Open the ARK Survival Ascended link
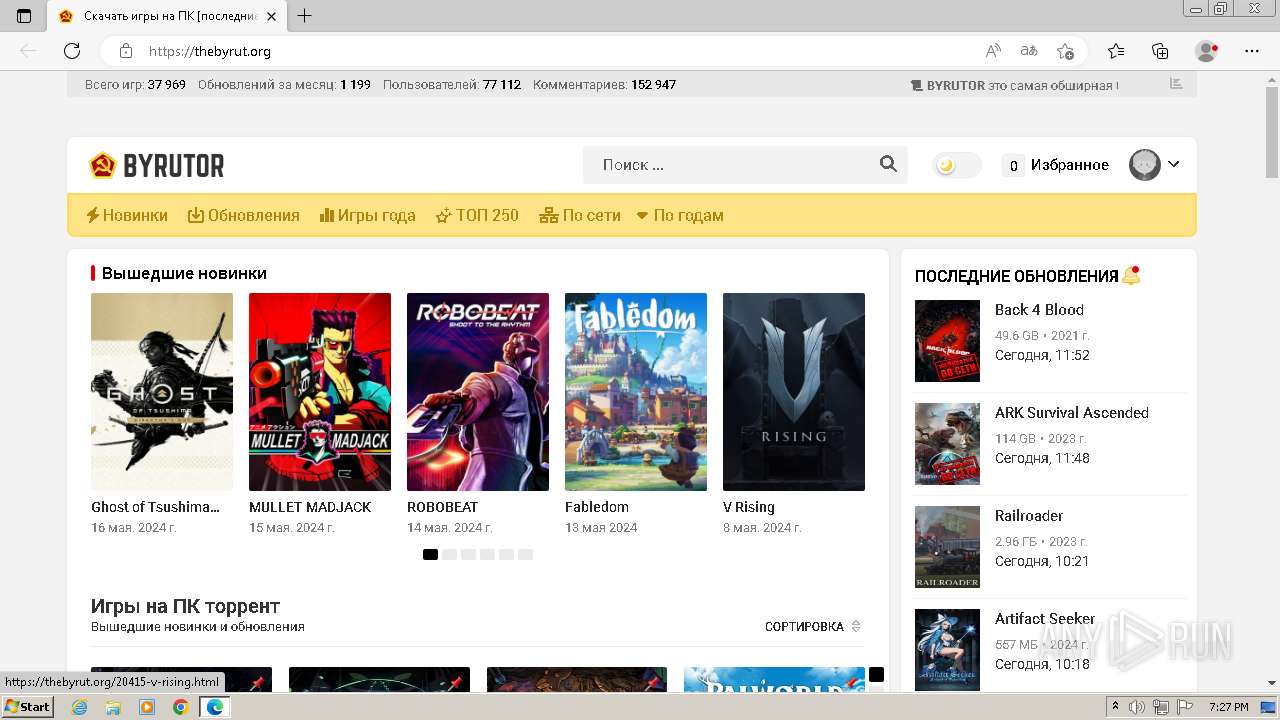Screen dimensions: 1280x720 [1072, 413]
